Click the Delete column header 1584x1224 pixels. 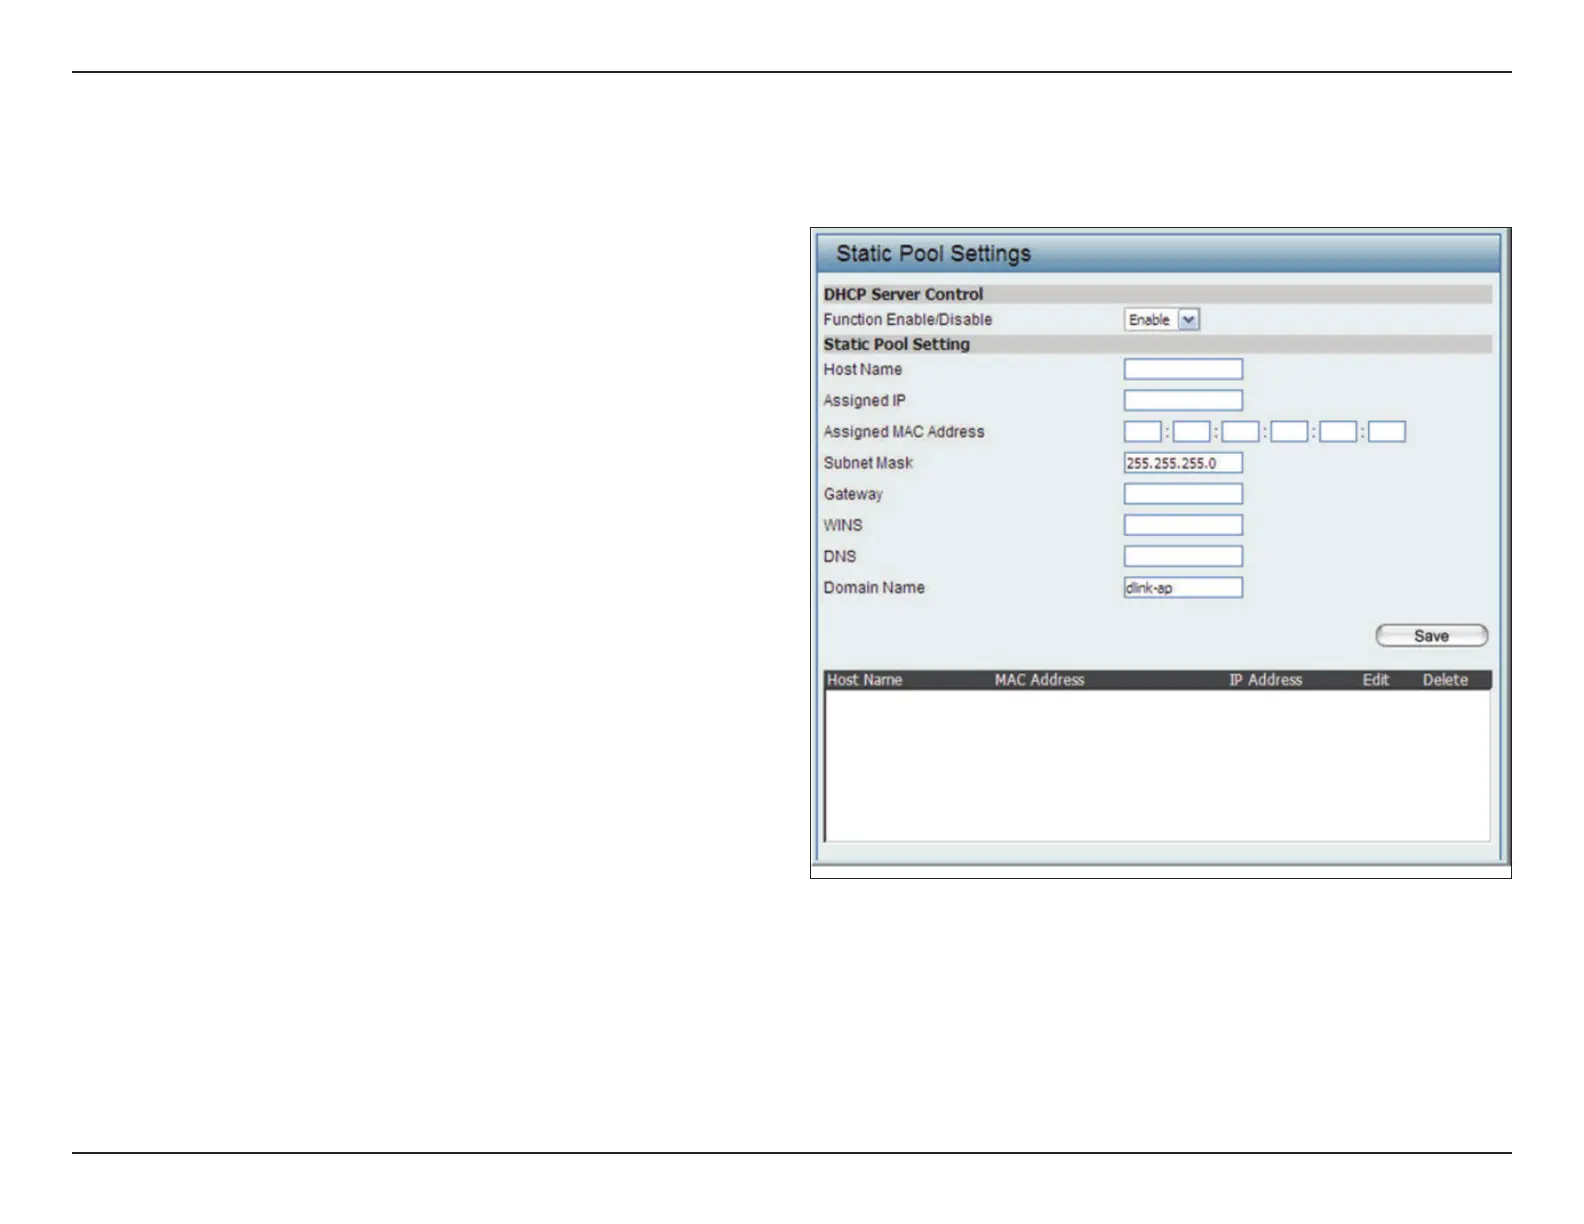pos(1446,680)
